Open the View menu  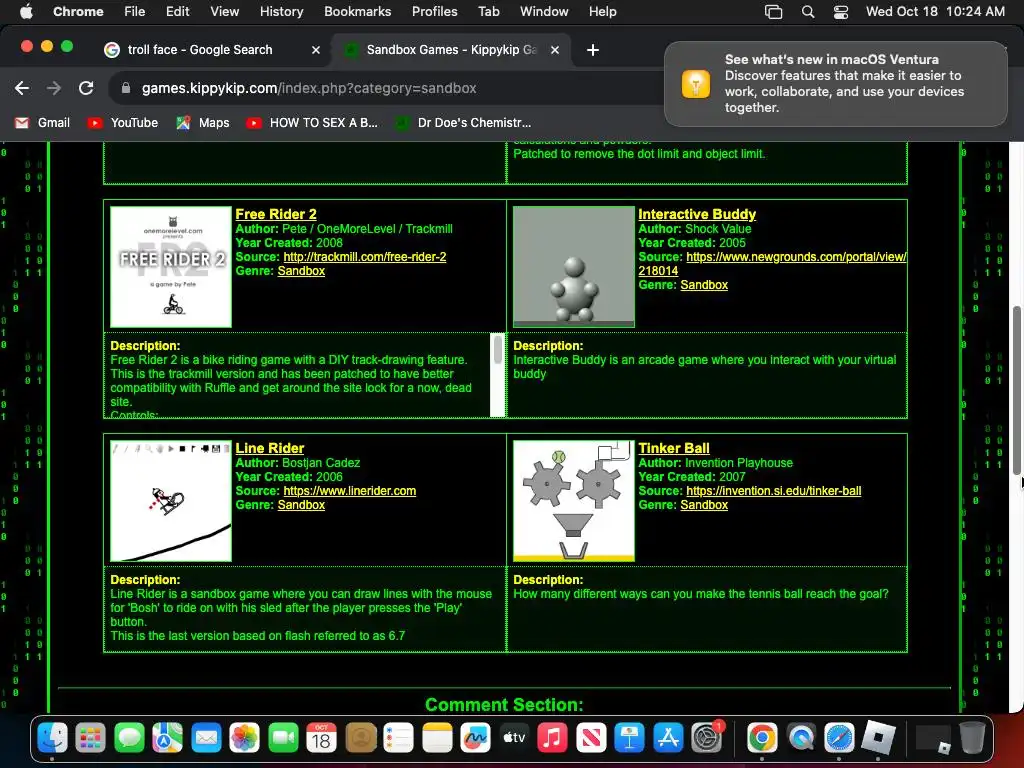point(224,12)
